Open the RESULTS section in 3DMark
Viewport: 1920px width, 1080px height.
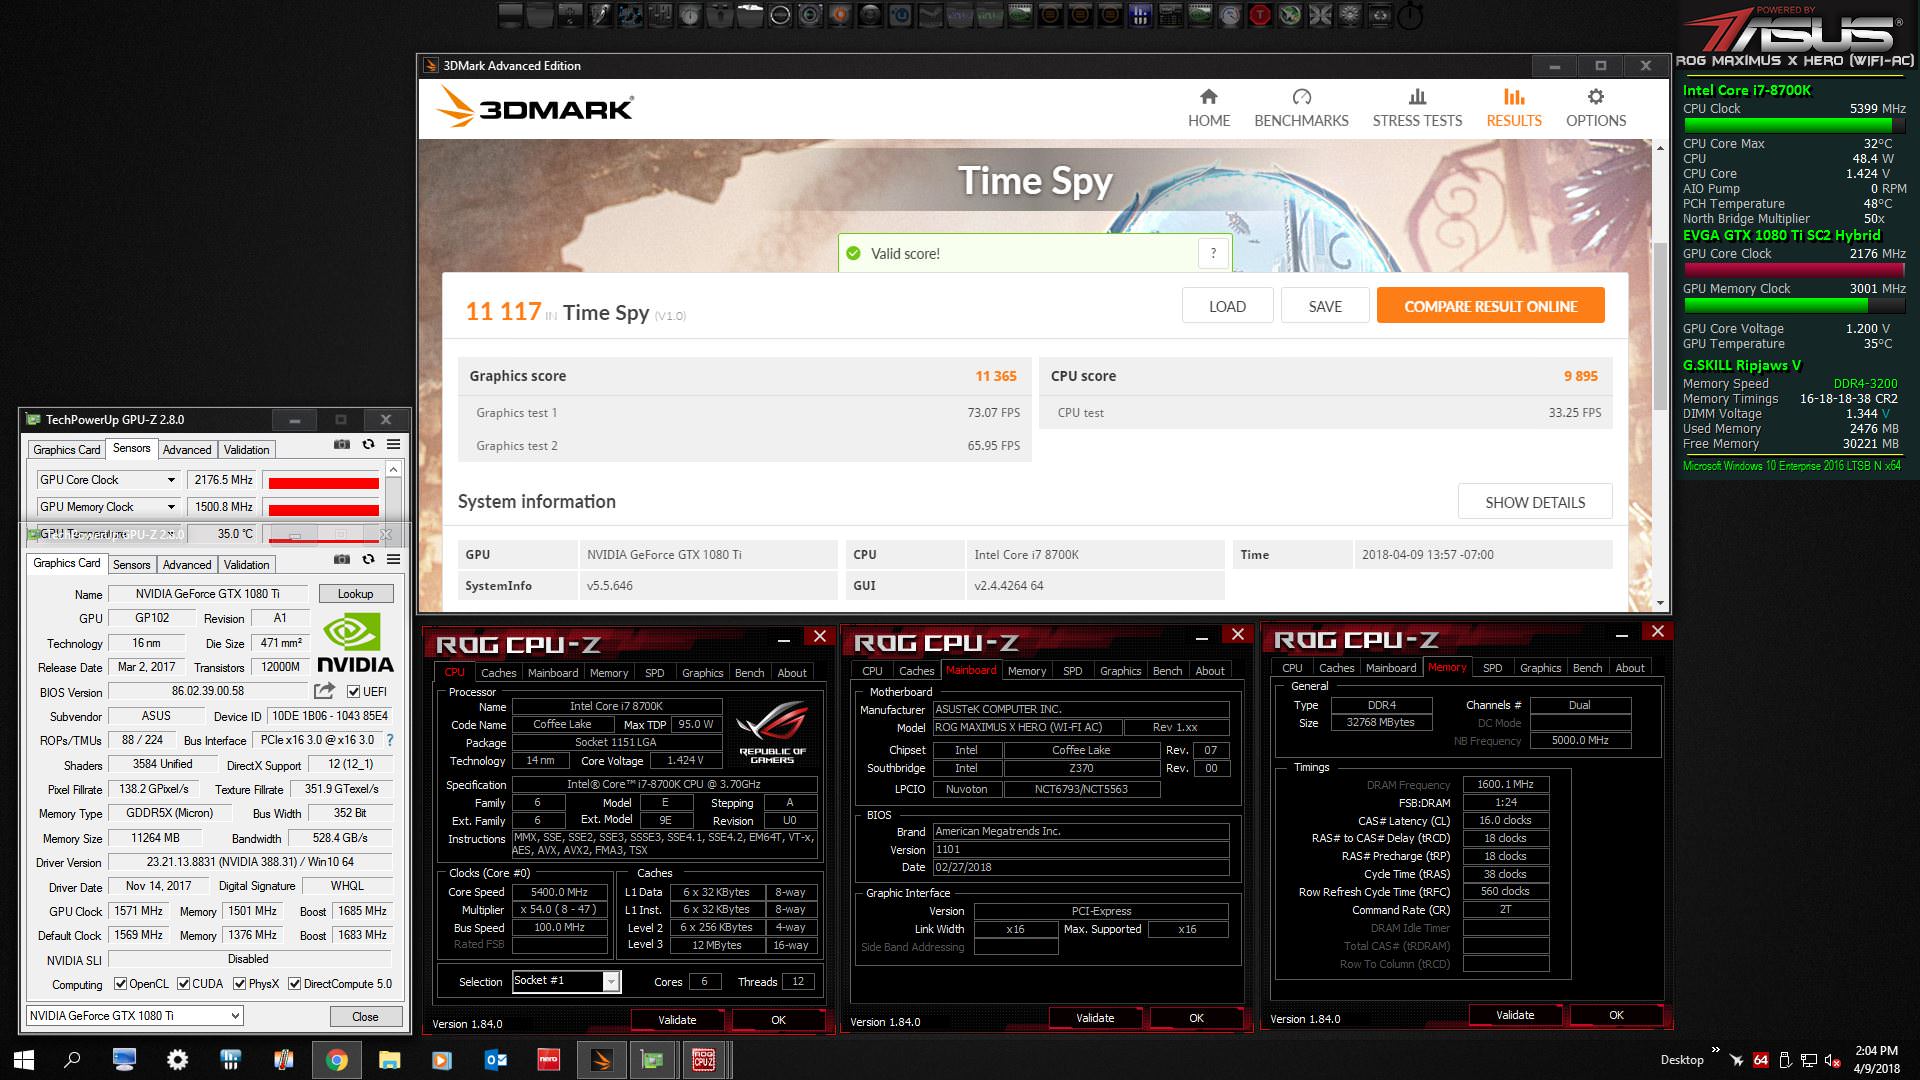(x=1513, y=108)
